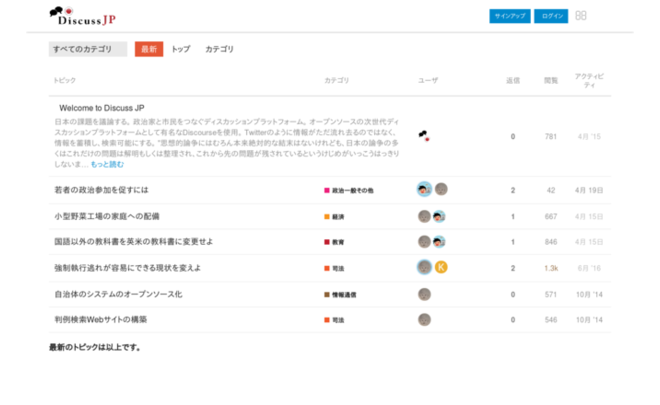Click the Welcome topic poster avatar
The height and width of the screenshot is (405, 660).
tap(424, 136)
